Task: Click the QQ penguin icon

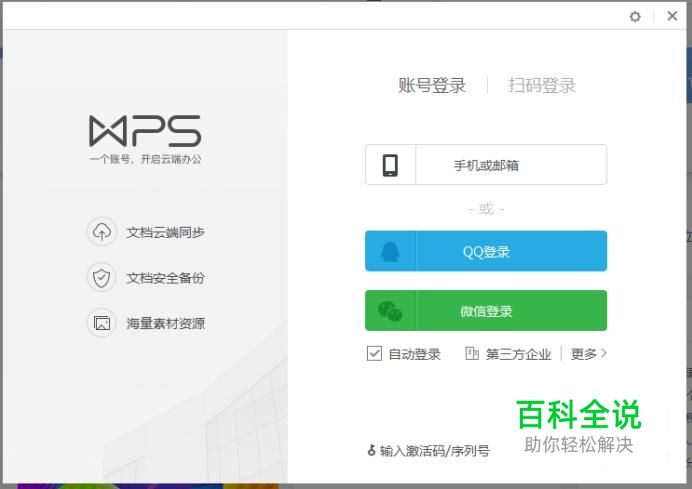Action: point(390,252)
